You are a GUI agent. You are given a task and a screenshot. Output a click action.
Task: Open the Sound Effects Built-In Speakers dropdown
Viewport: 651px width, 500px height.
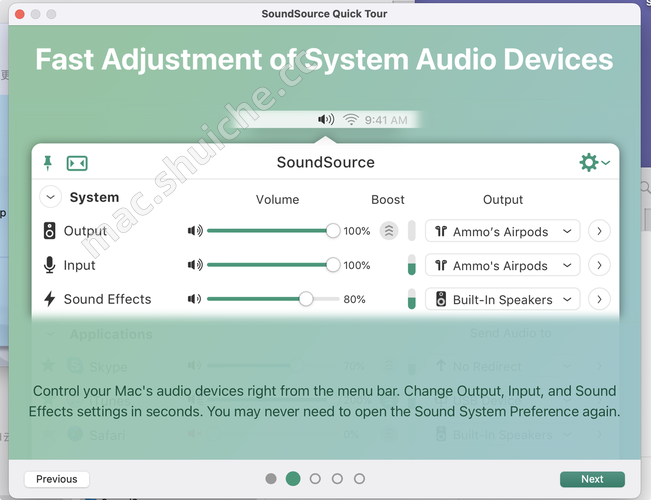[x=502, y=299]
